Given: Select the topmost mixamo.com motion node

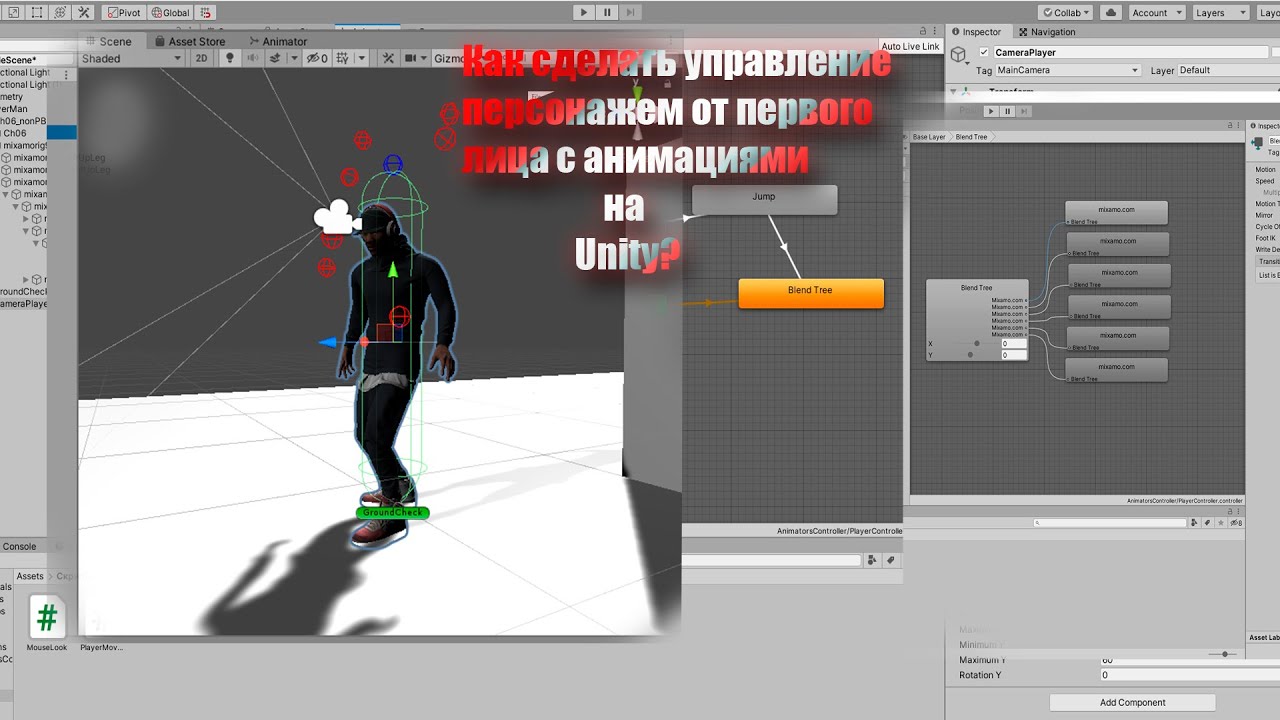Looking at the screenshot, I should (x=1117, y=212).
